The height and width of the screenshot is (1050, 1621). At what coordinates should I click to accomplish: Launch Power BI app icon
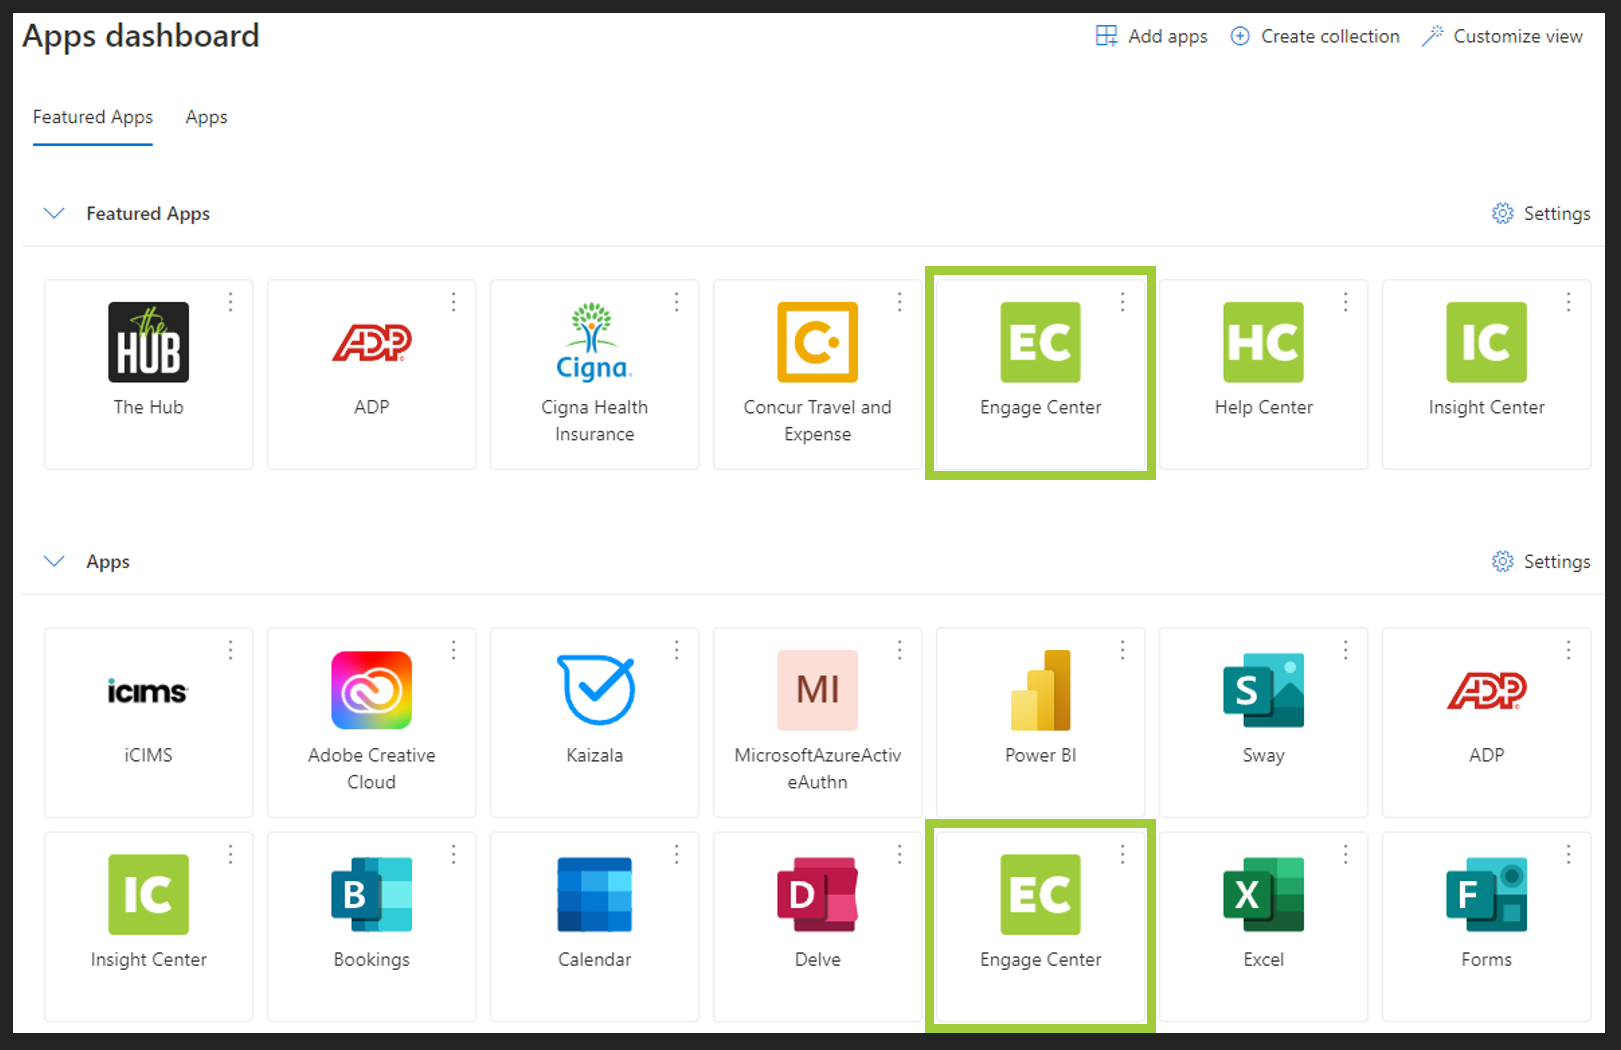click(1040, 691)
